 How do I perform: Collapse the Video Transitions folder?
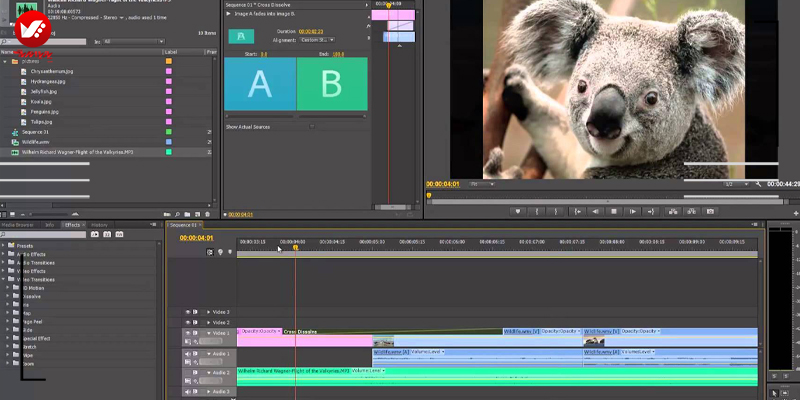(4, 279)
